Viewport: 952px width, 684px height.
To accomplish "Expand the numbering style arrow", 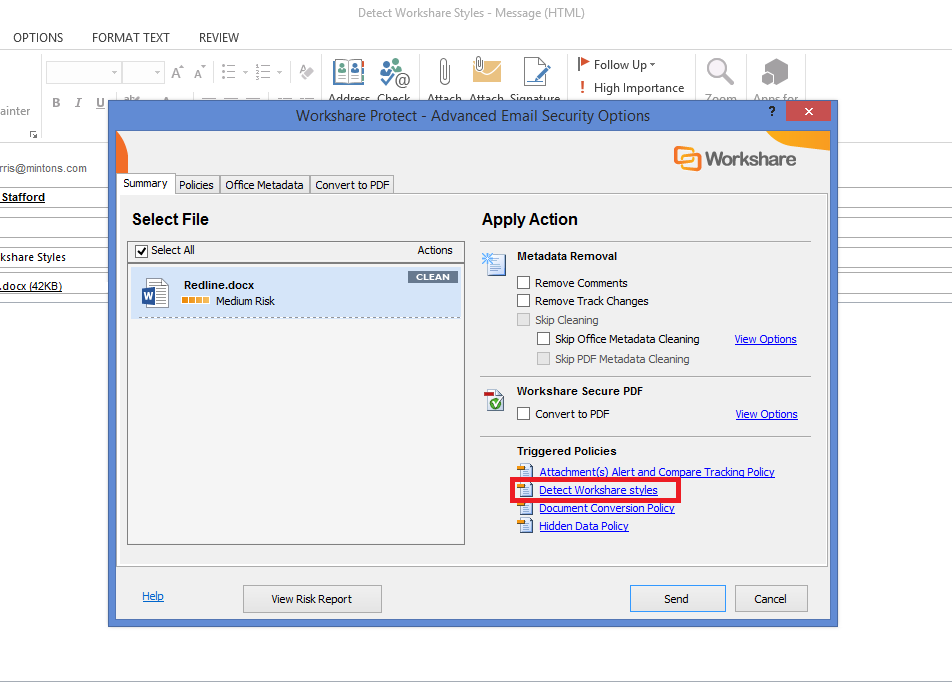I will tap(279, 73).
